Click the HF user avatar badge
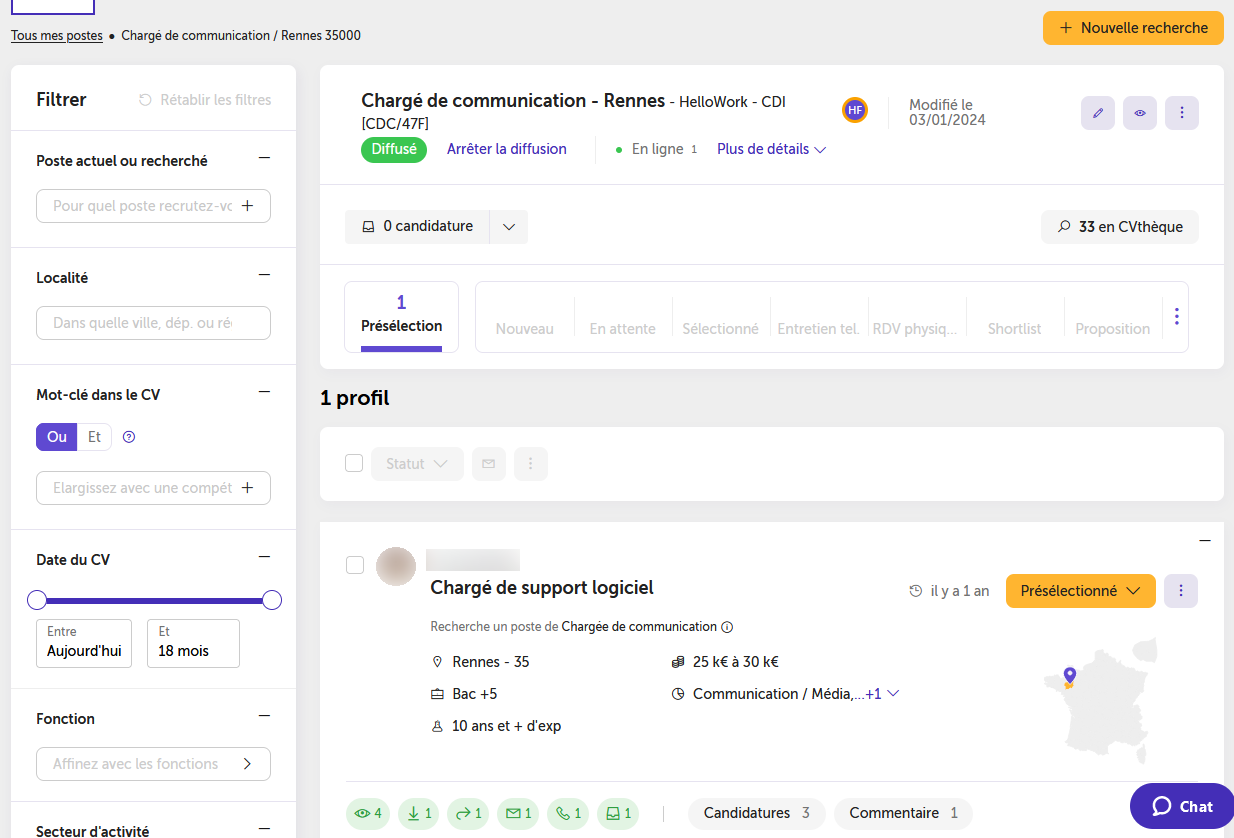This screenshot has width=1234, height=838. pos(854,110)
